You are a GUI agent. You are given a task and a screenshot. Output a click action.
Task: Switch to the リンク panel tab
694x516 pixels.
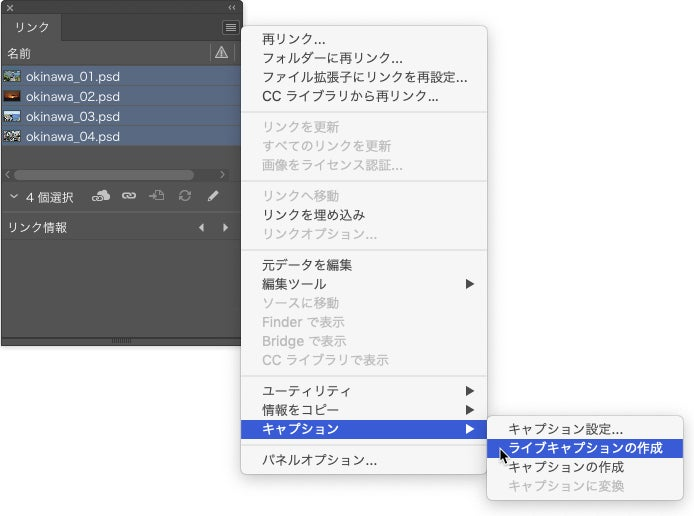click(x=32, y=27)
